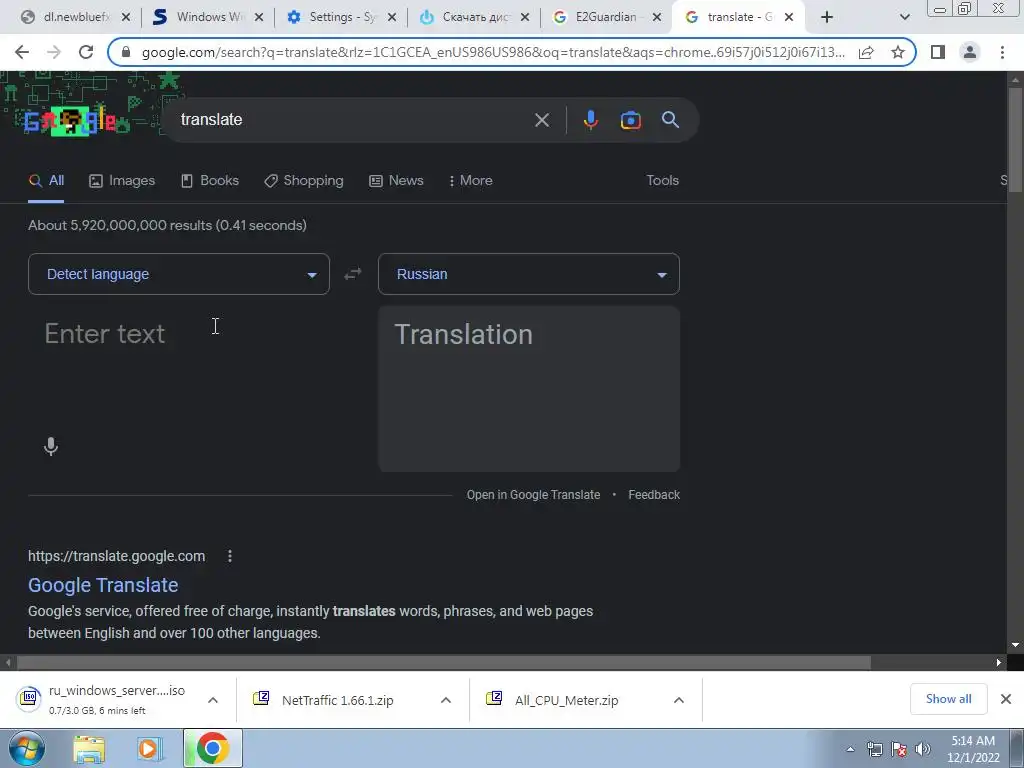
Task: Select the Shopping search filter
Action: coord(304,181)
